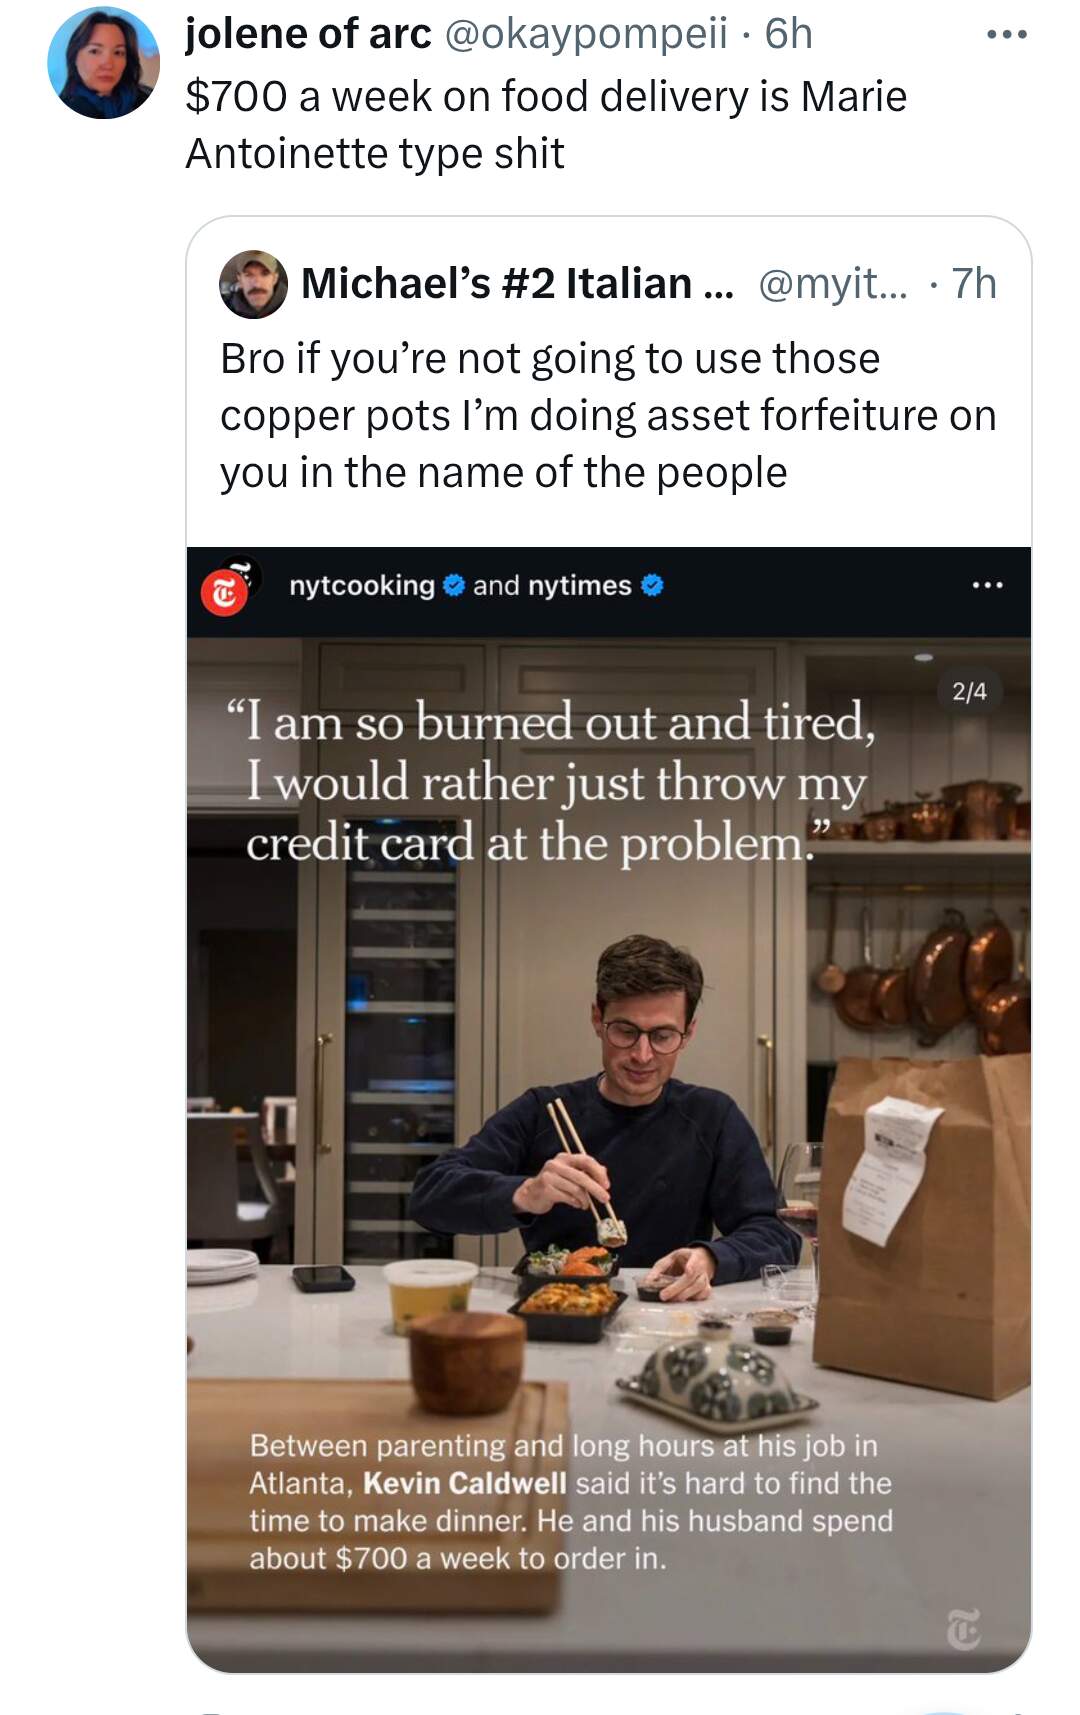The width and height of the screenshot is (1080, 1715).
Task: Open the @okaypompeii handle link
Action: click(585, 34)
